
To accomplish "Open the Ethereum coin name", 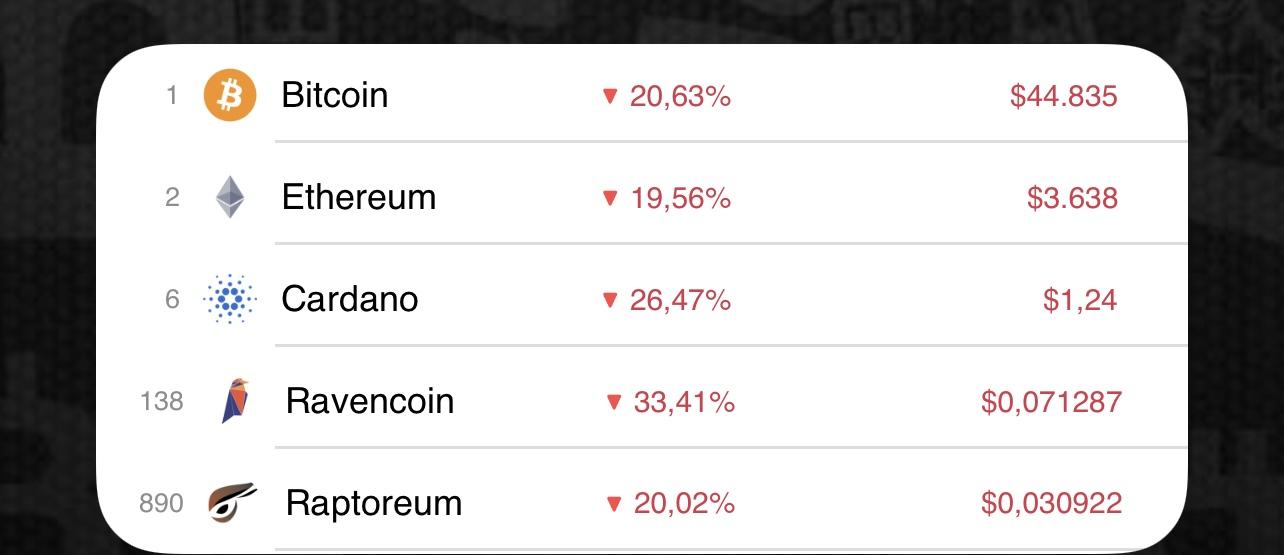I will [359, 198].
